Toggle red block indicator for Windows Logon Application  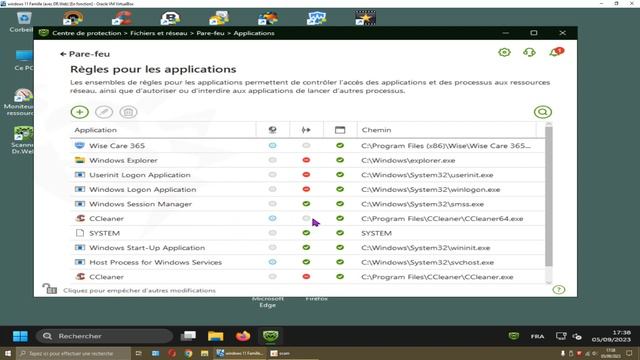click(306, 189)
